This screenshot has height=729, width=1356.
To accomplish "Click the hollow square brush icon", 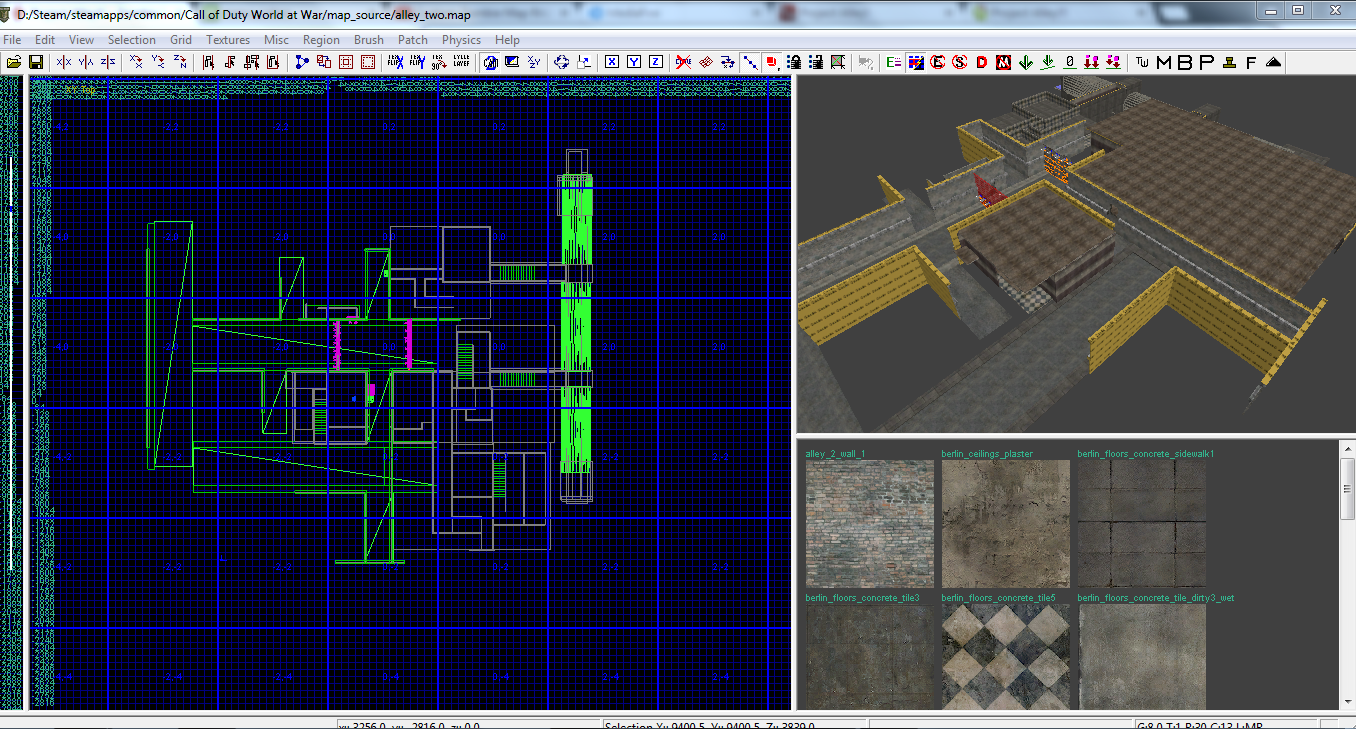I will (345, 62).
